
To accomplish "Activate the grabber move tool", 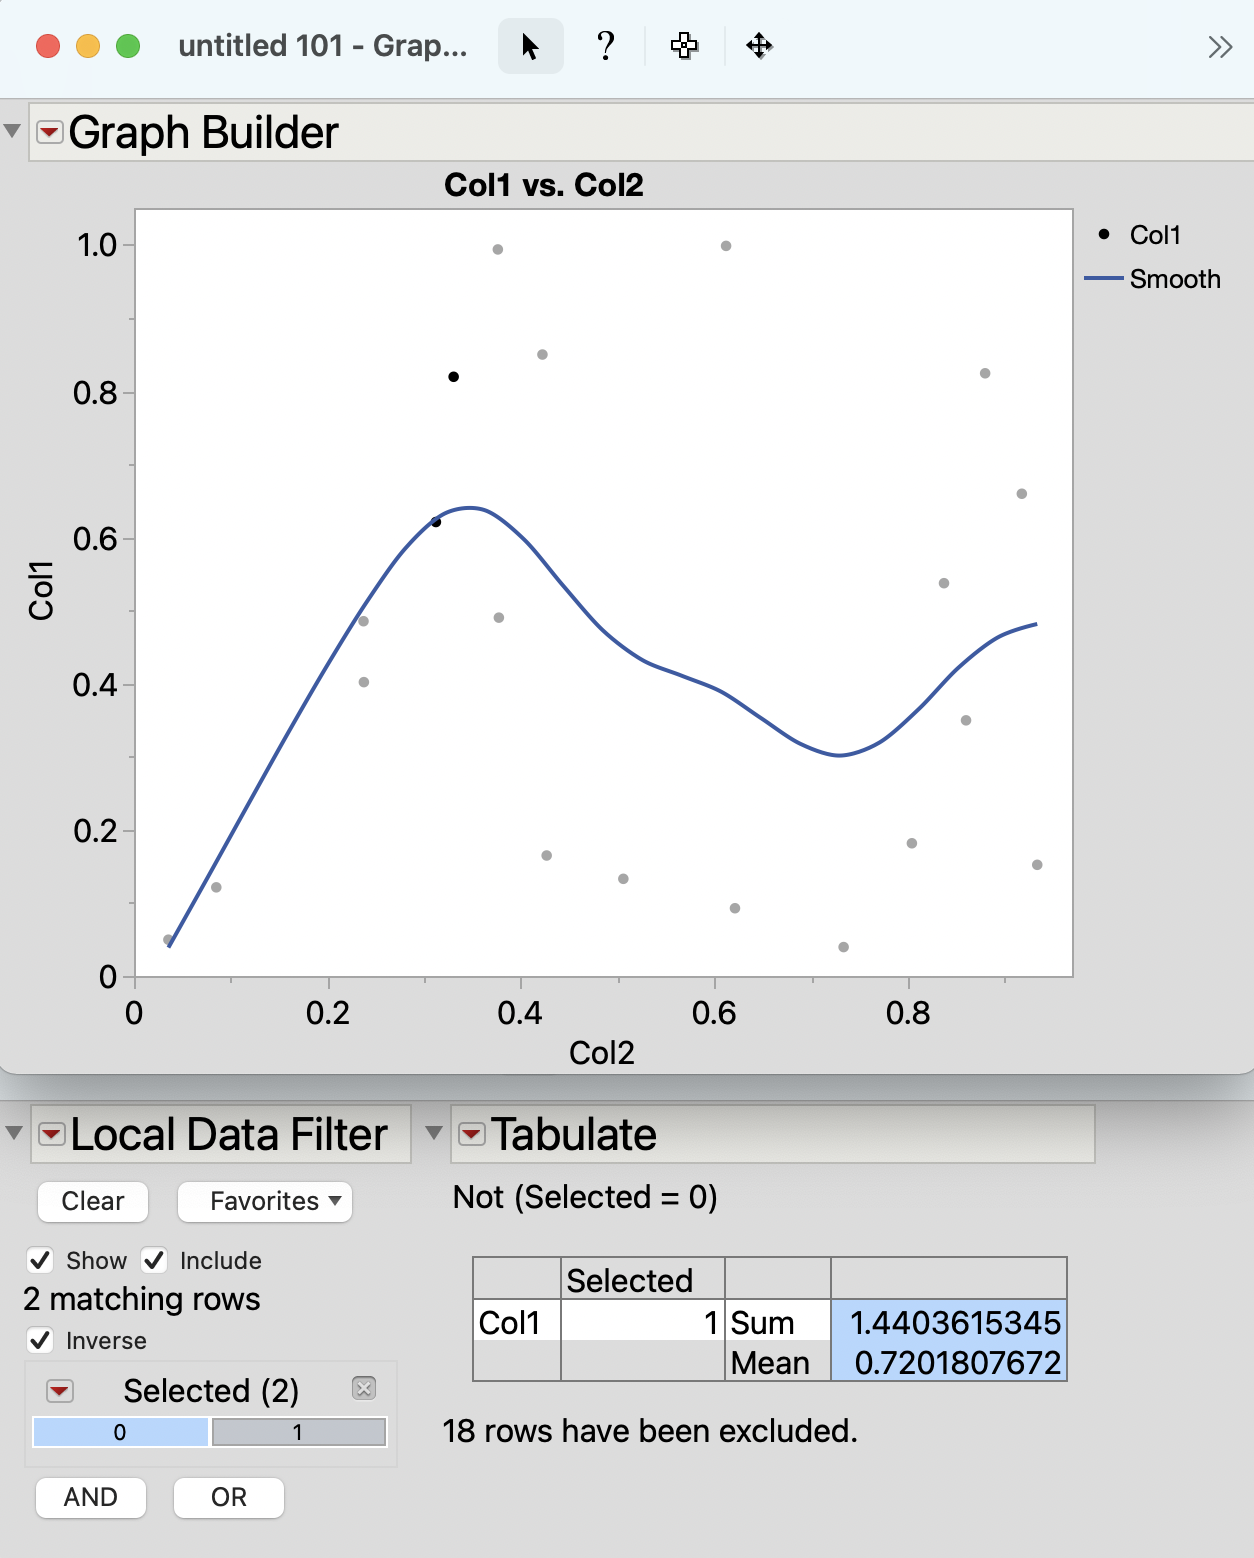I will [760, 46].
